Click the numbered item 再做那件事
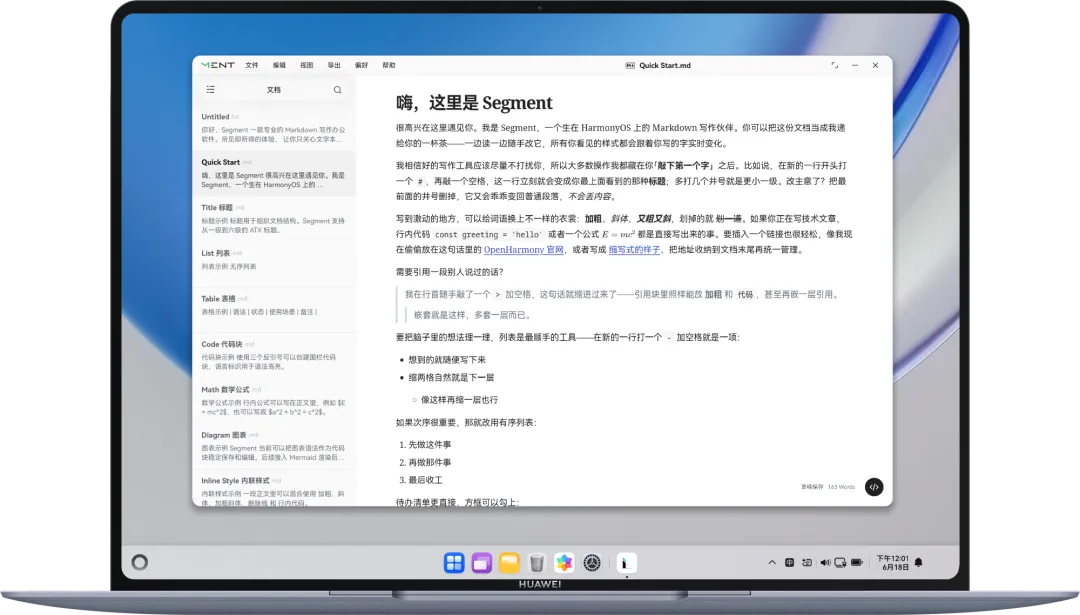 point(430,463)
